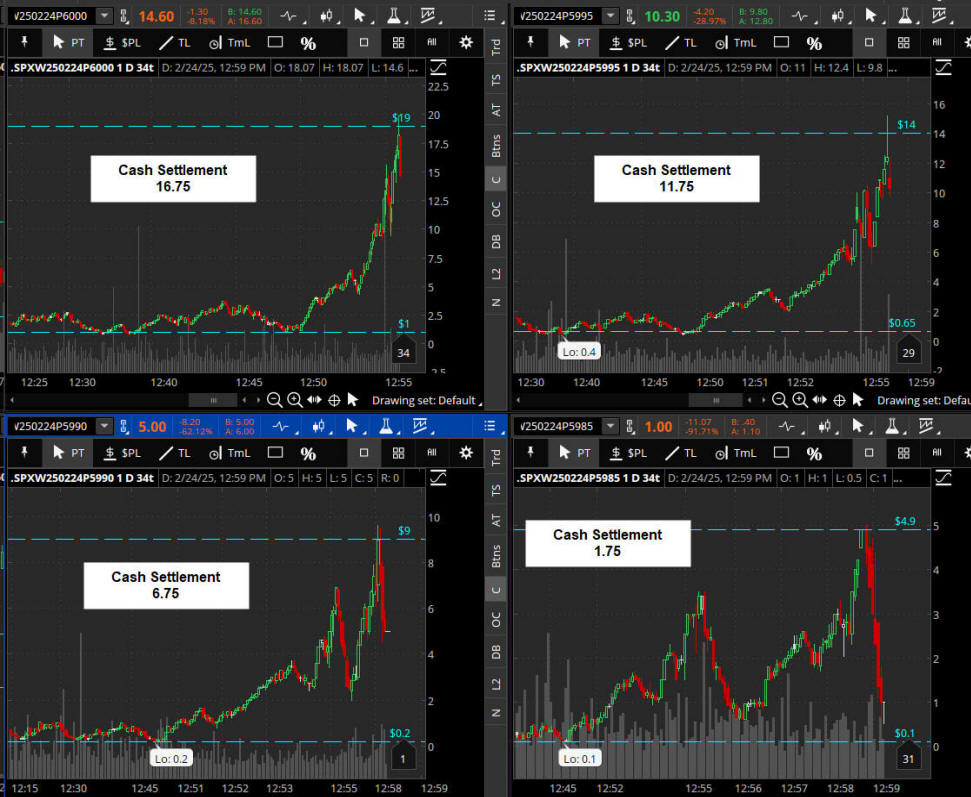Open Drawing set dropdown under P5995 chart
Screen dimensions: 971x797
coord(923,401)
